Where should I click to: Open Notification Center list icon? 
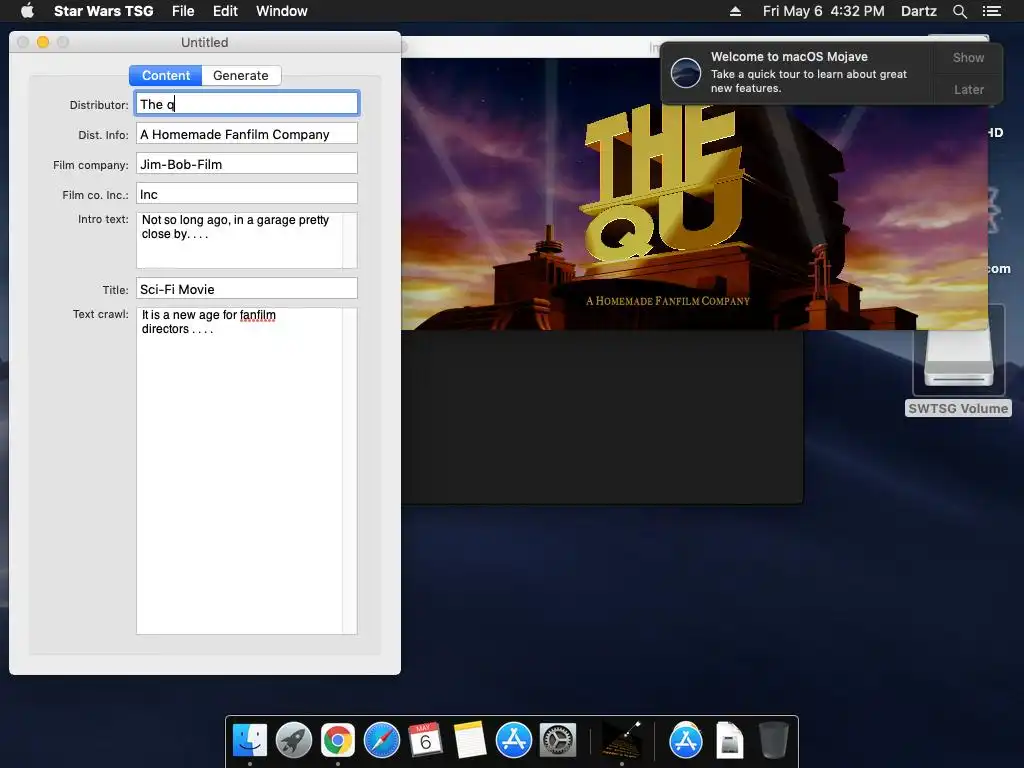click(x=991, y=11)
